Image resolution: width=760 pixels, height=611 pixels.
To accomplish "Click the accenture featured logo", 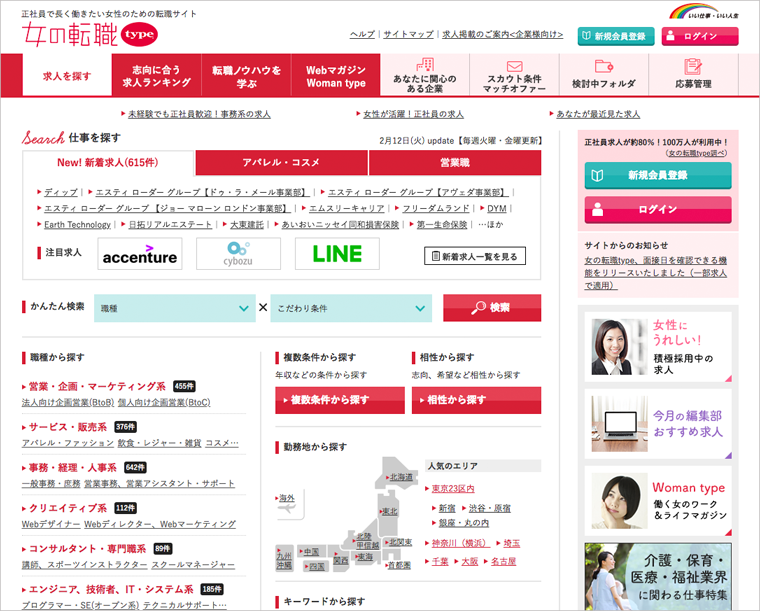I will click(x=140, y=253).
